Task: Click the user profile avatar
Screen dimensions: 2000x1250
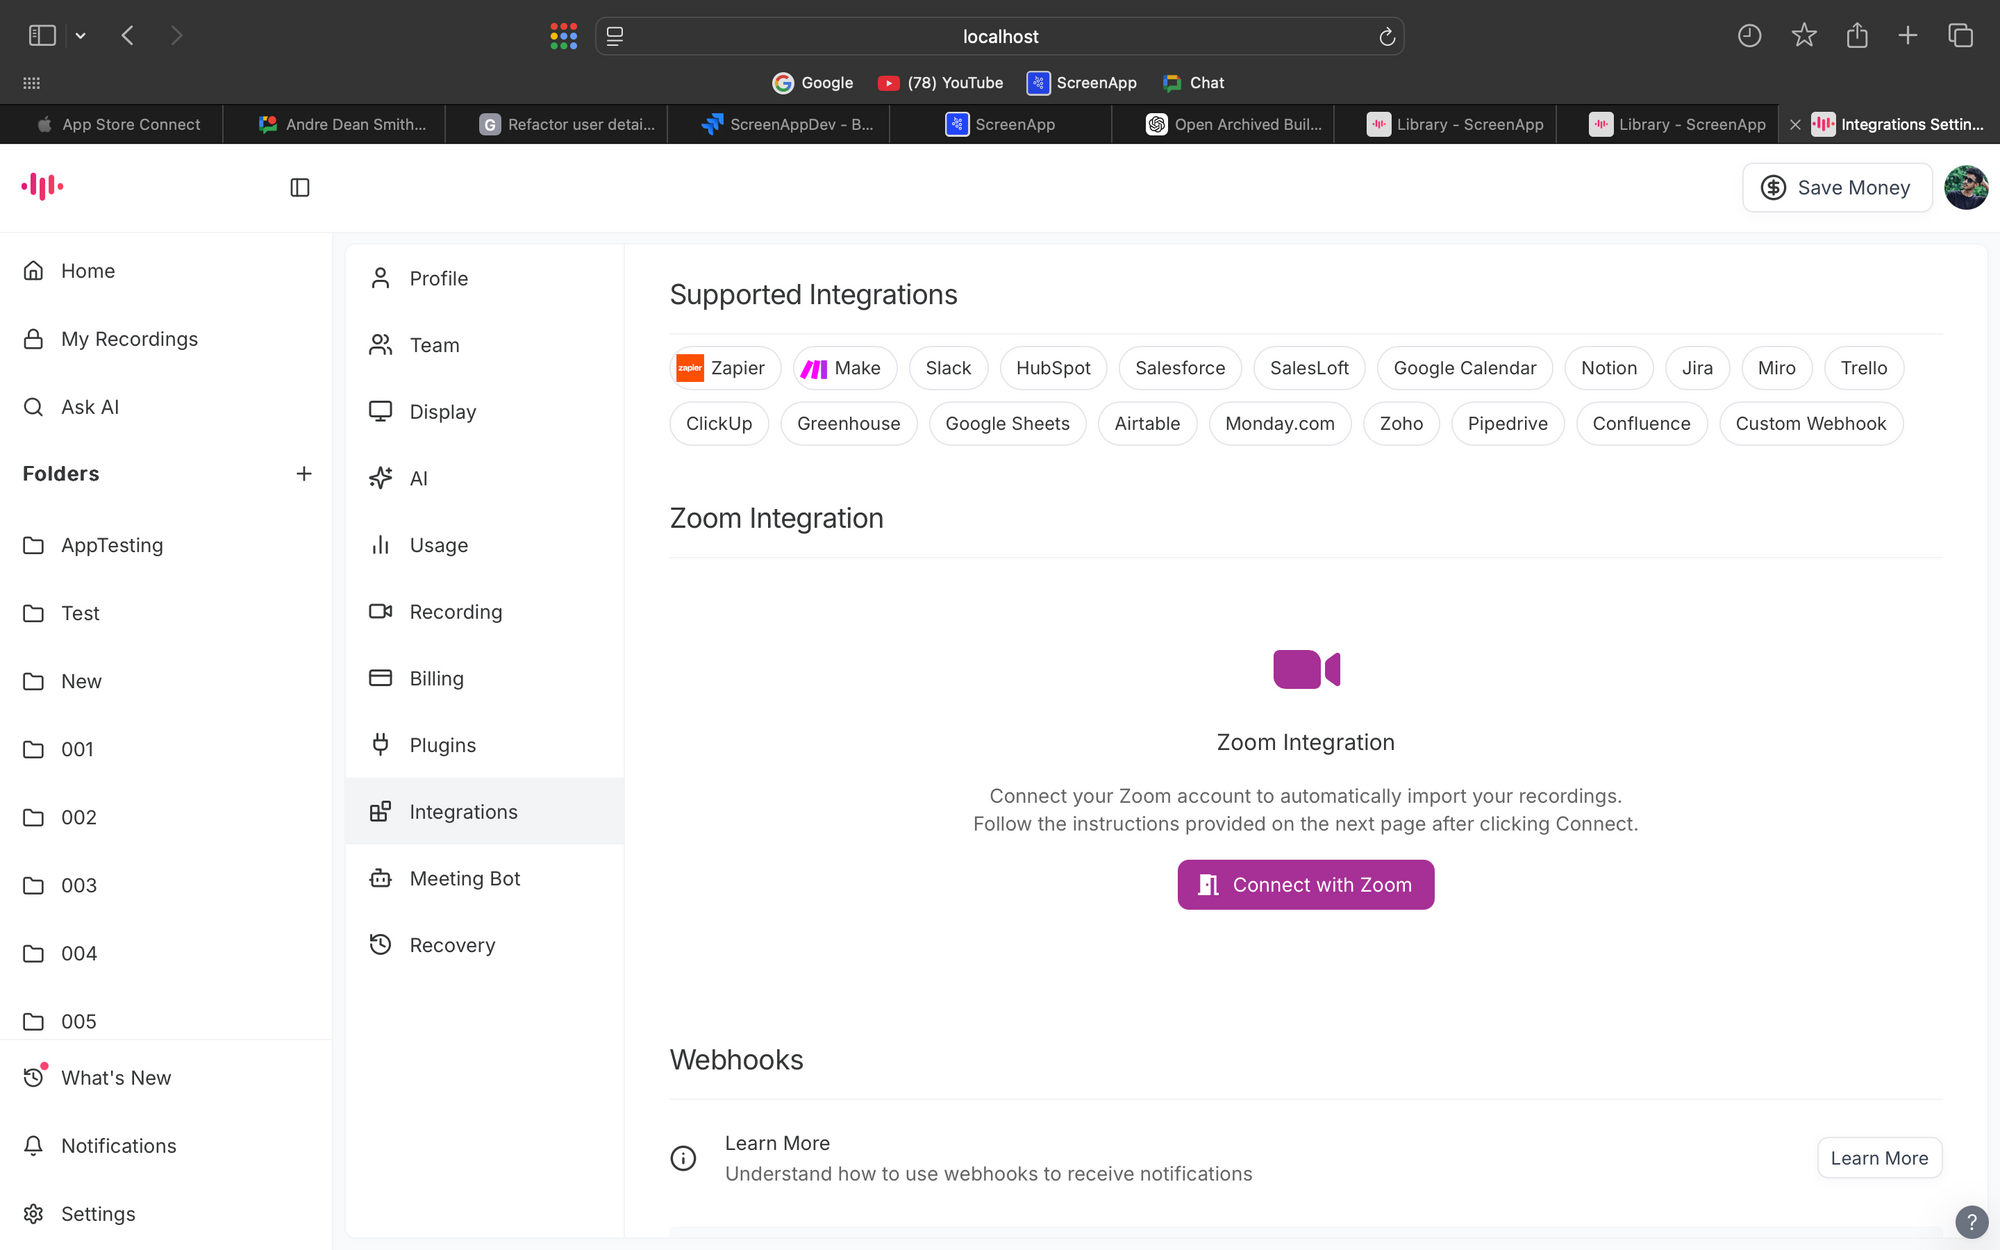Action: (x=1965, y=187)
